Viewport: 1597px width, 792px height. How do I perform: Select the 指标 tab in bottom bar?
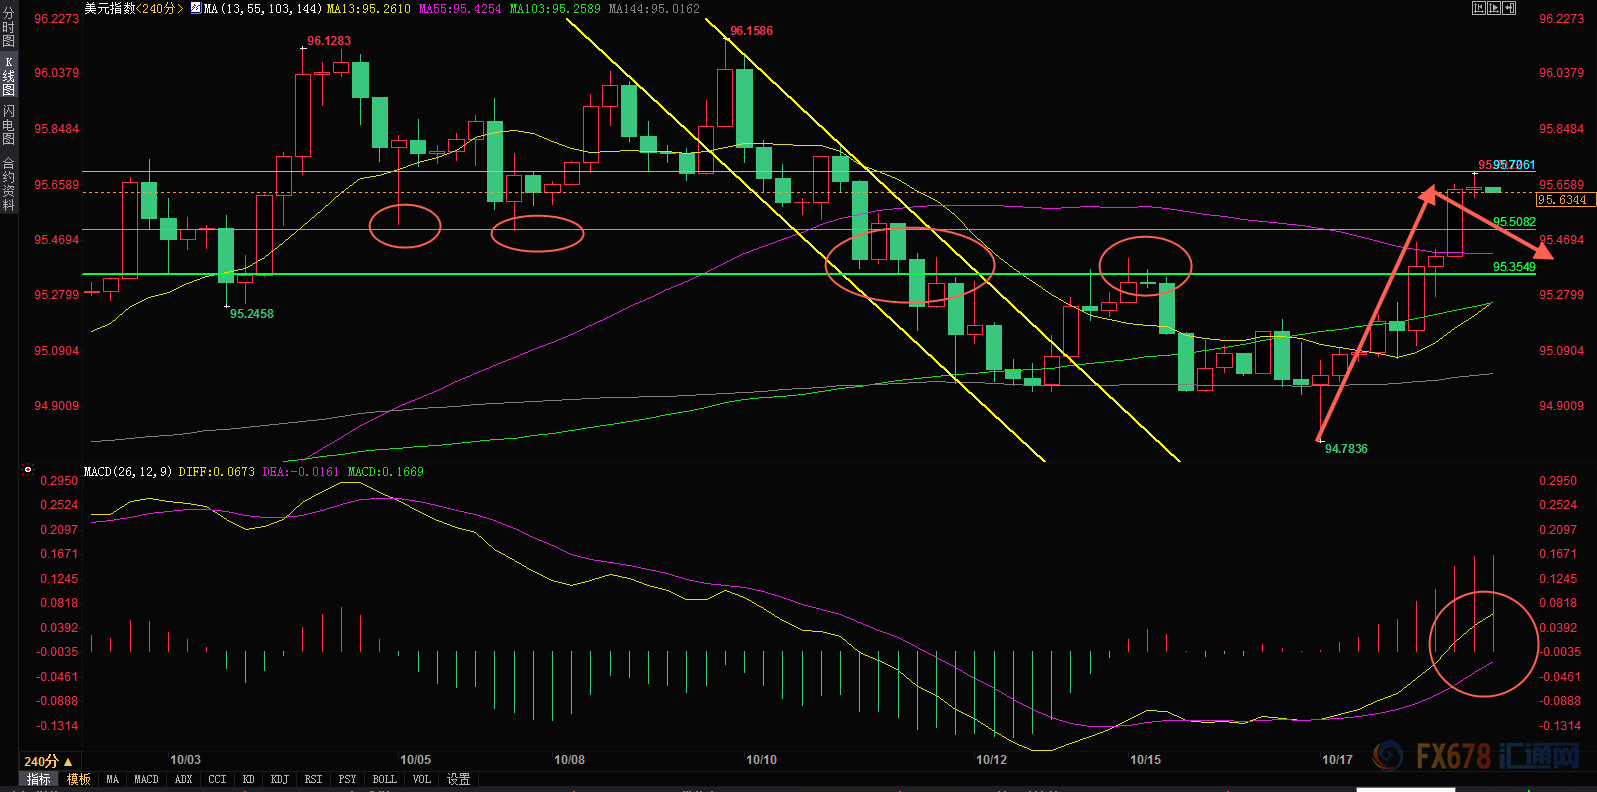coord(39,780)
